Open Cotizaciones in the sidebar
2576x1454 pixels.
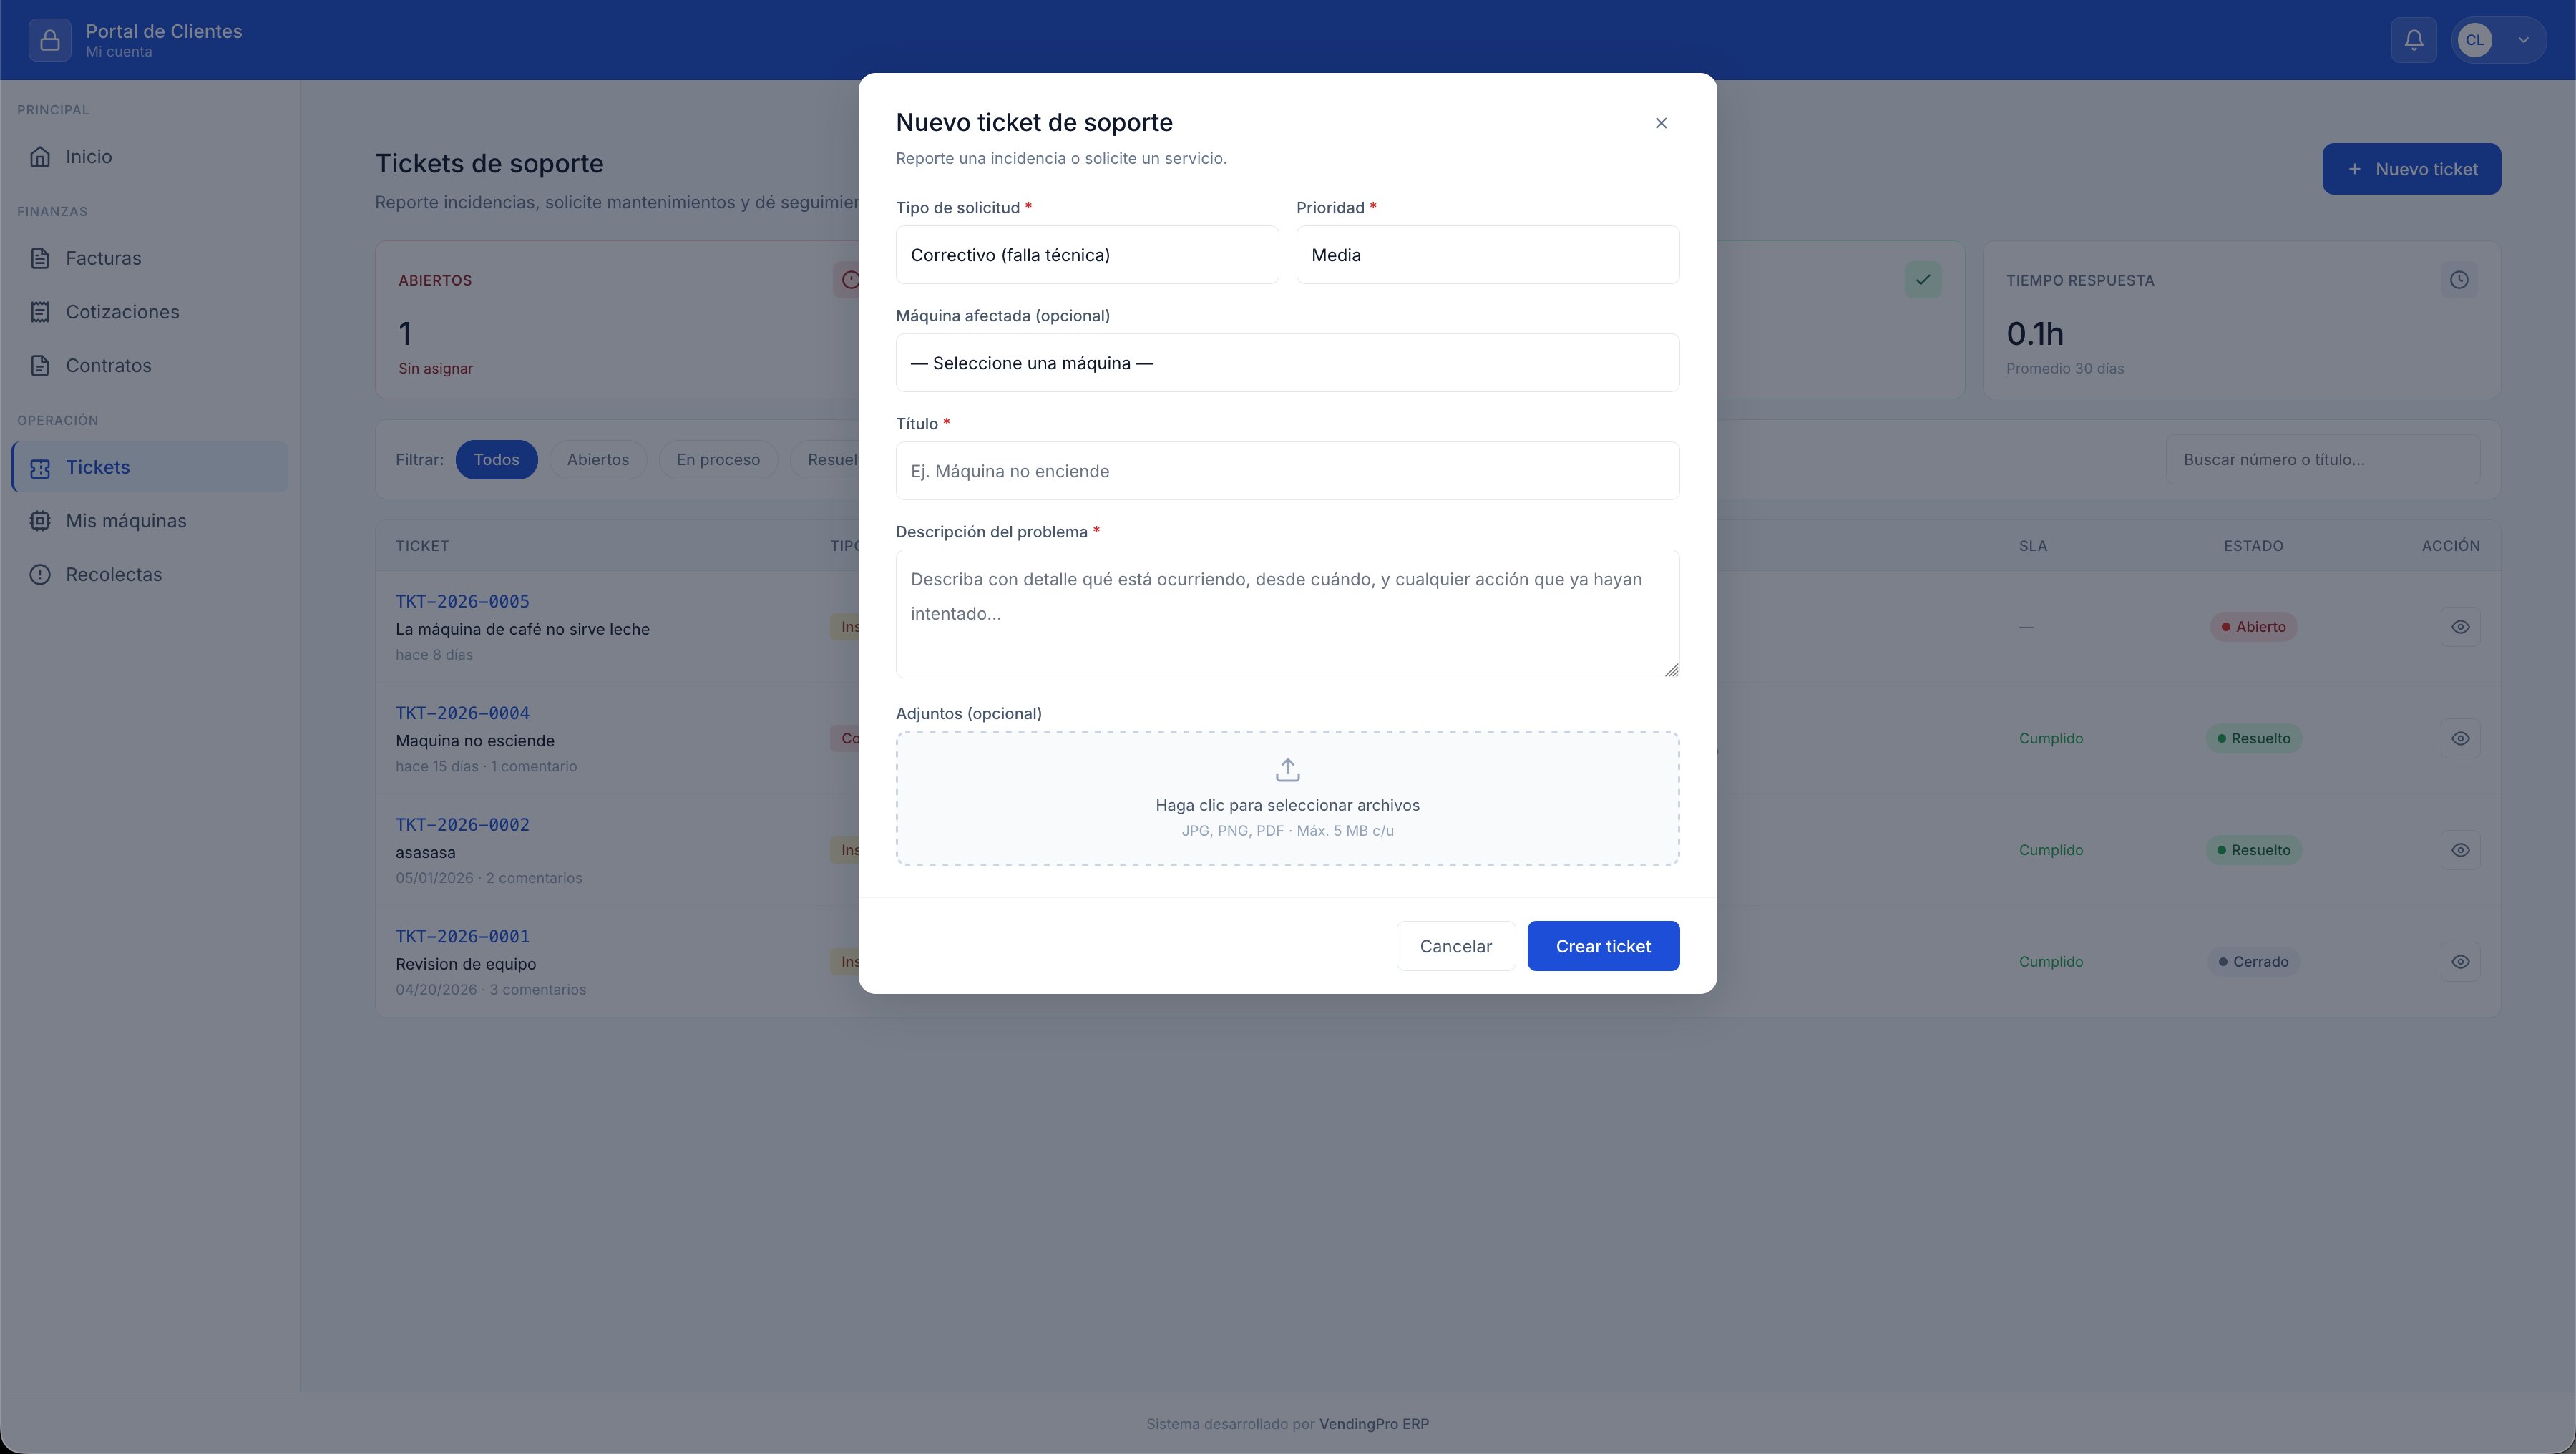point(150,312)
